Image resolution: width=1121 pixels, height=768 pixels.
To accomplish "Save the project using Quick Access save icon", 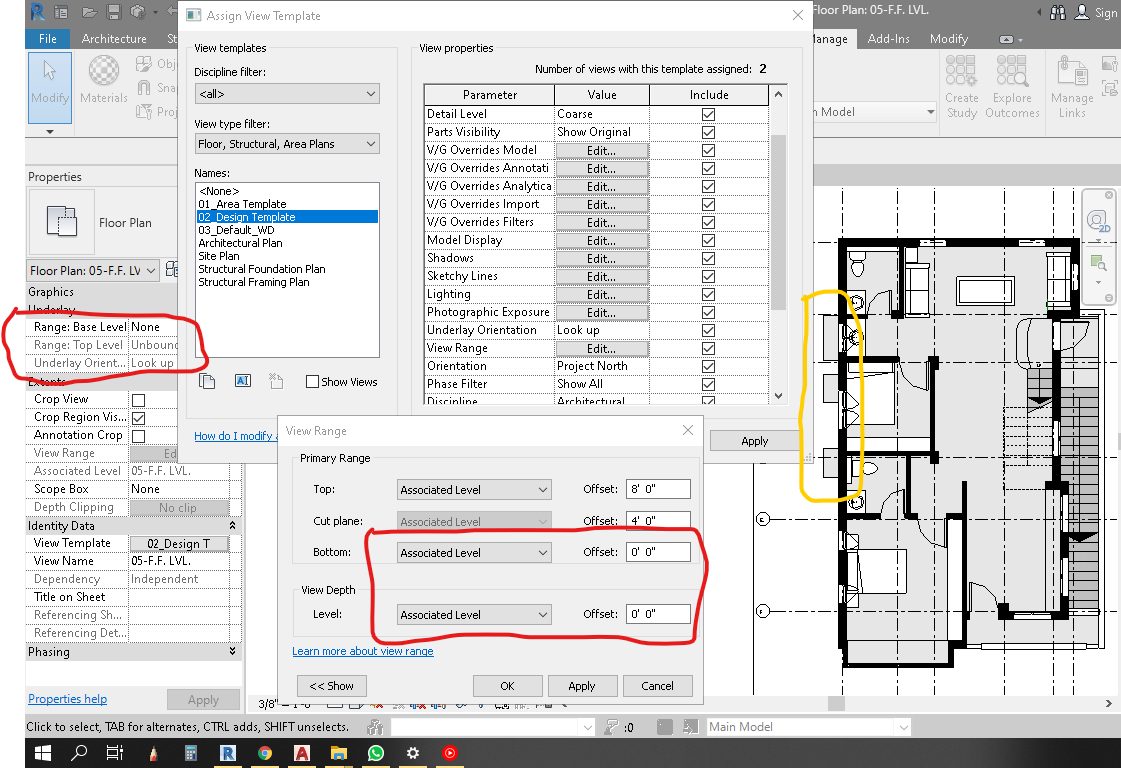I will click(113, 12).
